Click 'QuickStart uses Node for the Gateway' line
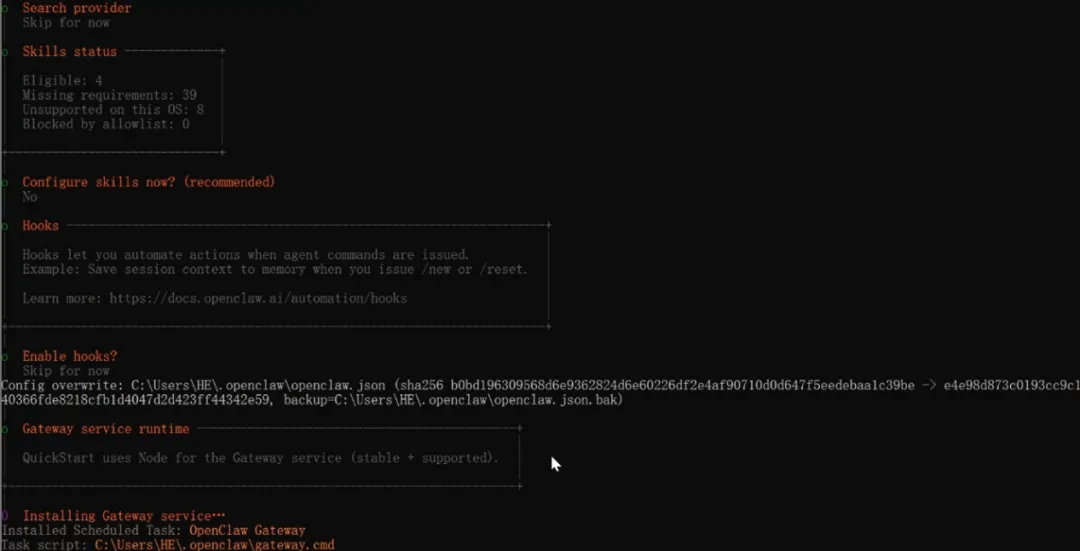1080x551 pixels. click(260, 458)
